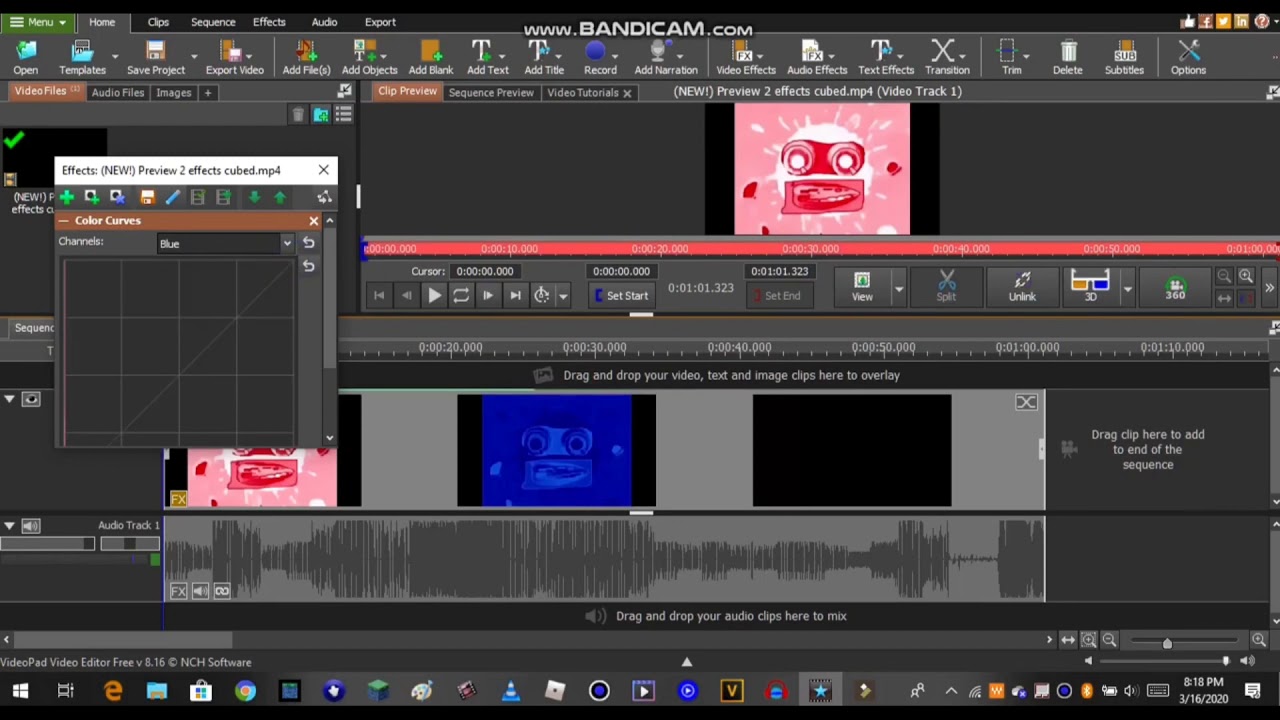Click the Add Text toolbar icon
Image resolution: width=1280 pixels, height=720 pixels.
point(487,57)
